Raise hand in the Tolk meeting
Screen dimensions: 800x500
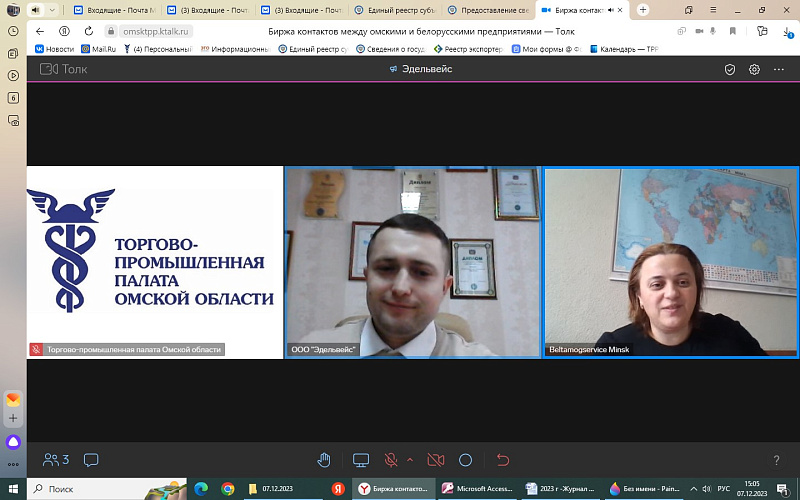[x=324, y=460]
